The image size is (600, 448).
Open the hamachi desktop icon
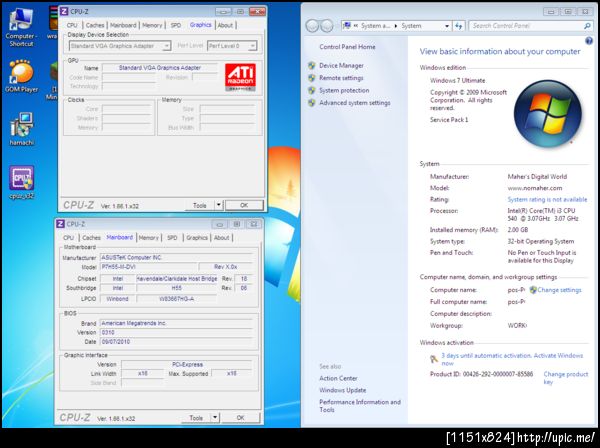[21, 129]
